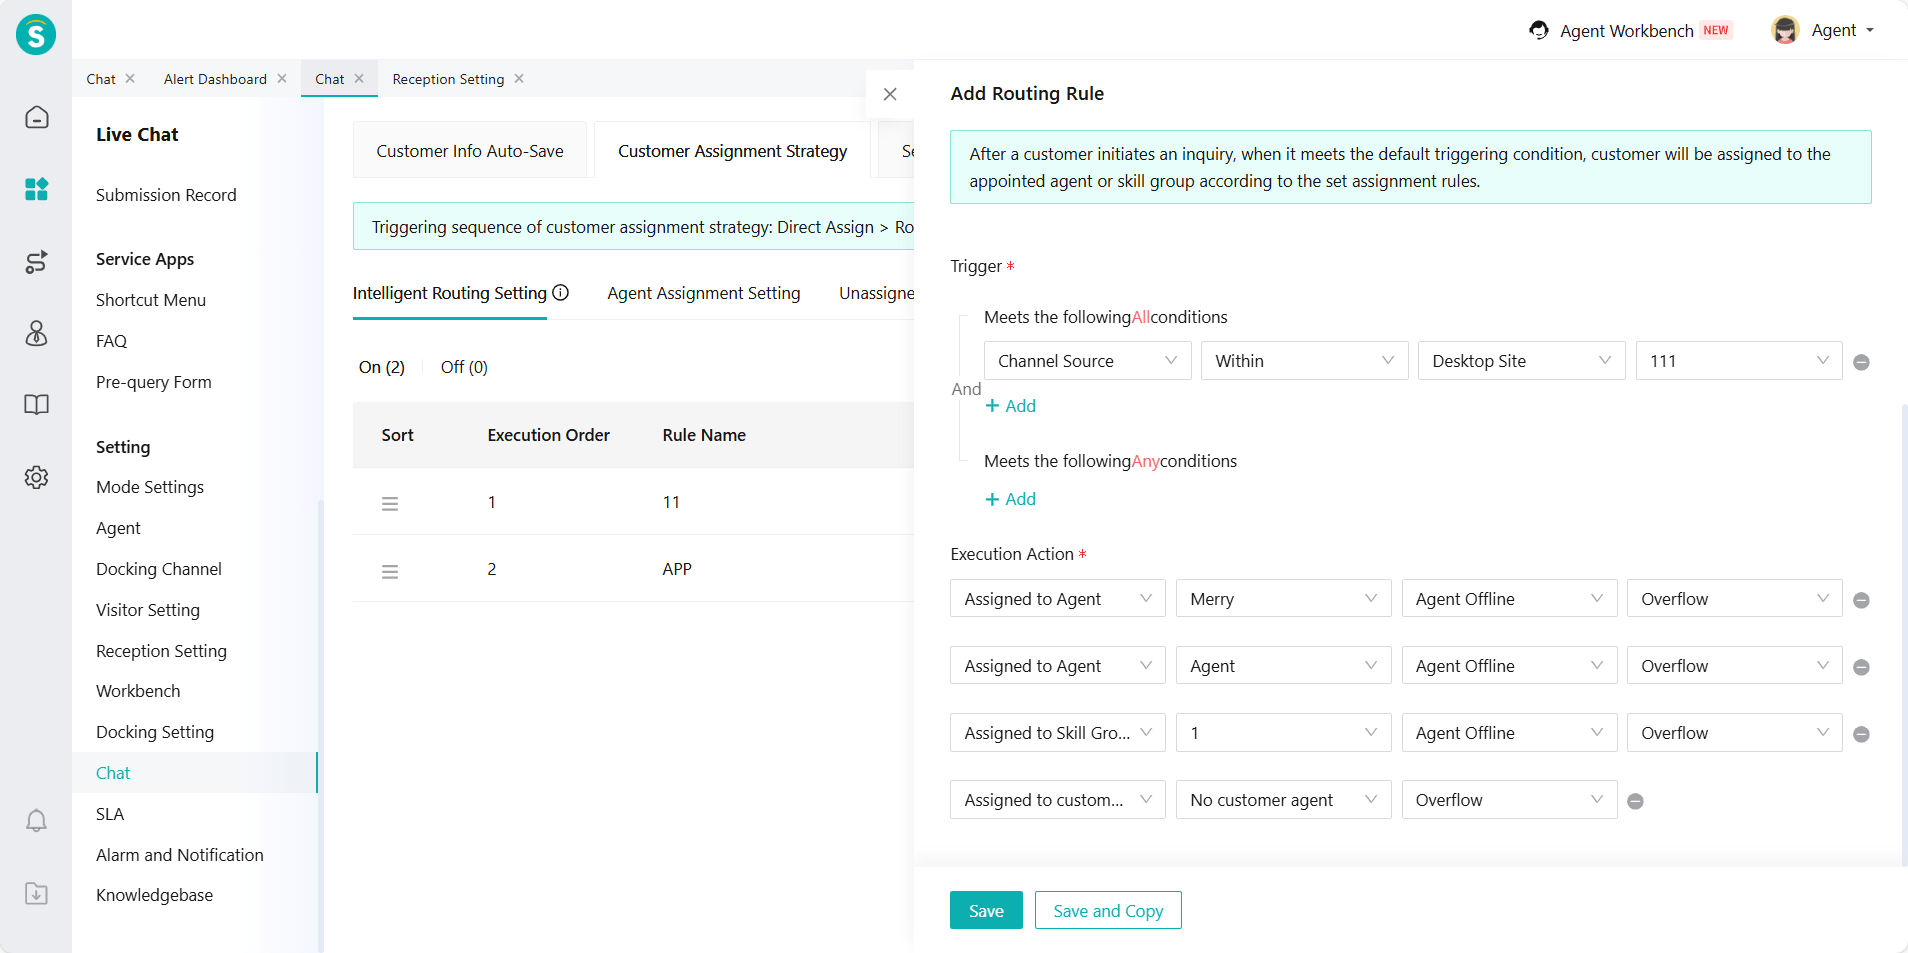Open the routing flow icon in sidebar

point(36,262)
